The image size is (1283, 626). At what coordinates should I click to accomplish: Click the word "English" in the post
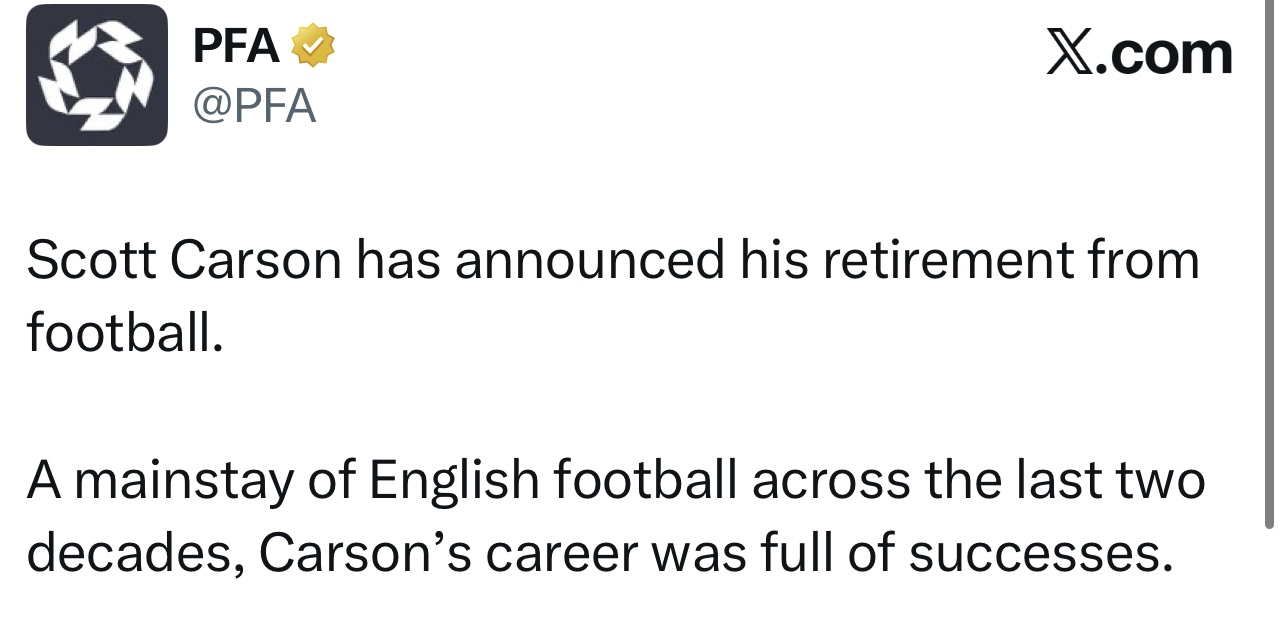[455, 481]
